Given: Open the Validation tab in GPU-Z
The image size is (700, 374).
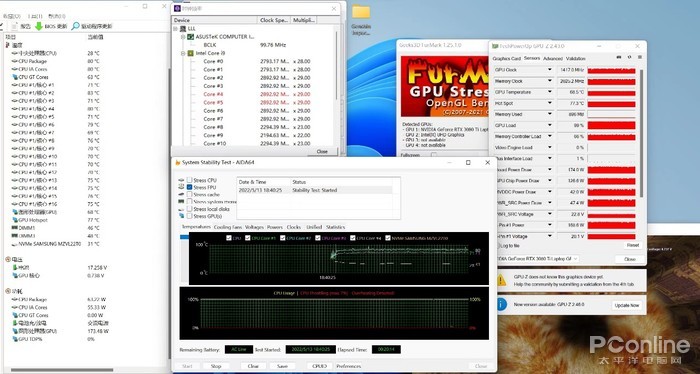Looking at the screenshot, I should (575, 58).
